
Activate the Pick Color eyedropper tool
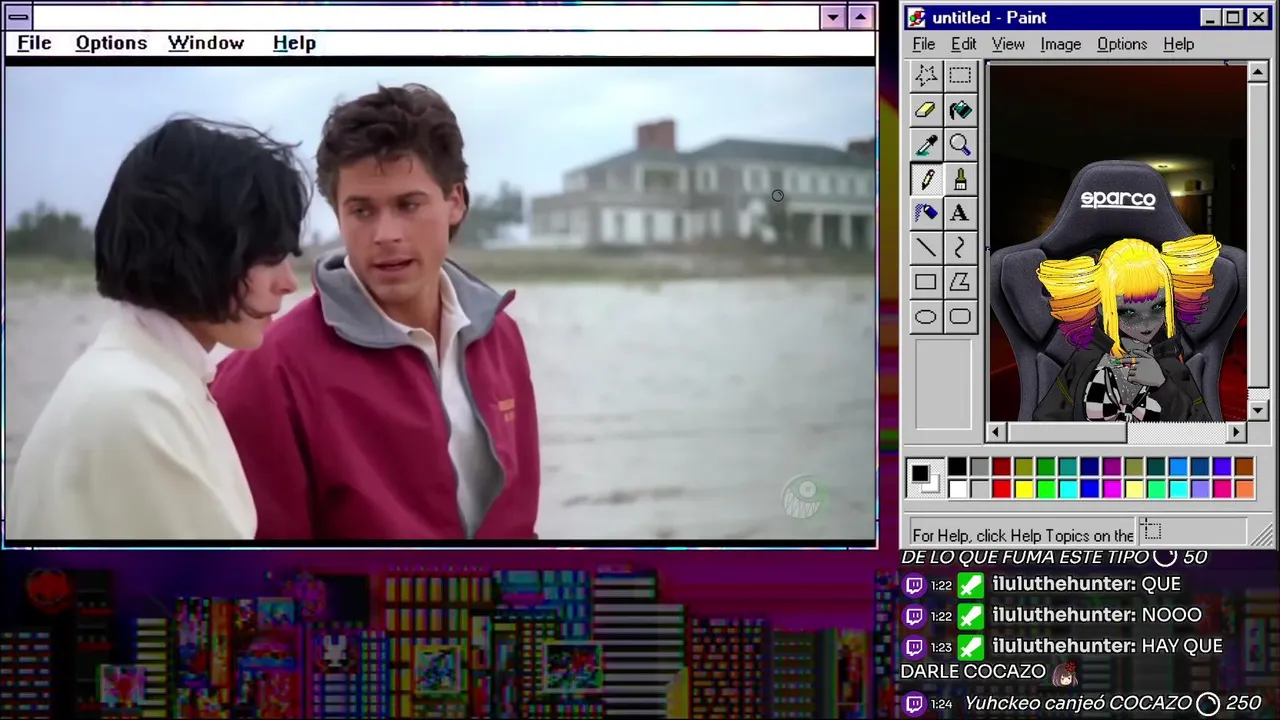point(926,145)
